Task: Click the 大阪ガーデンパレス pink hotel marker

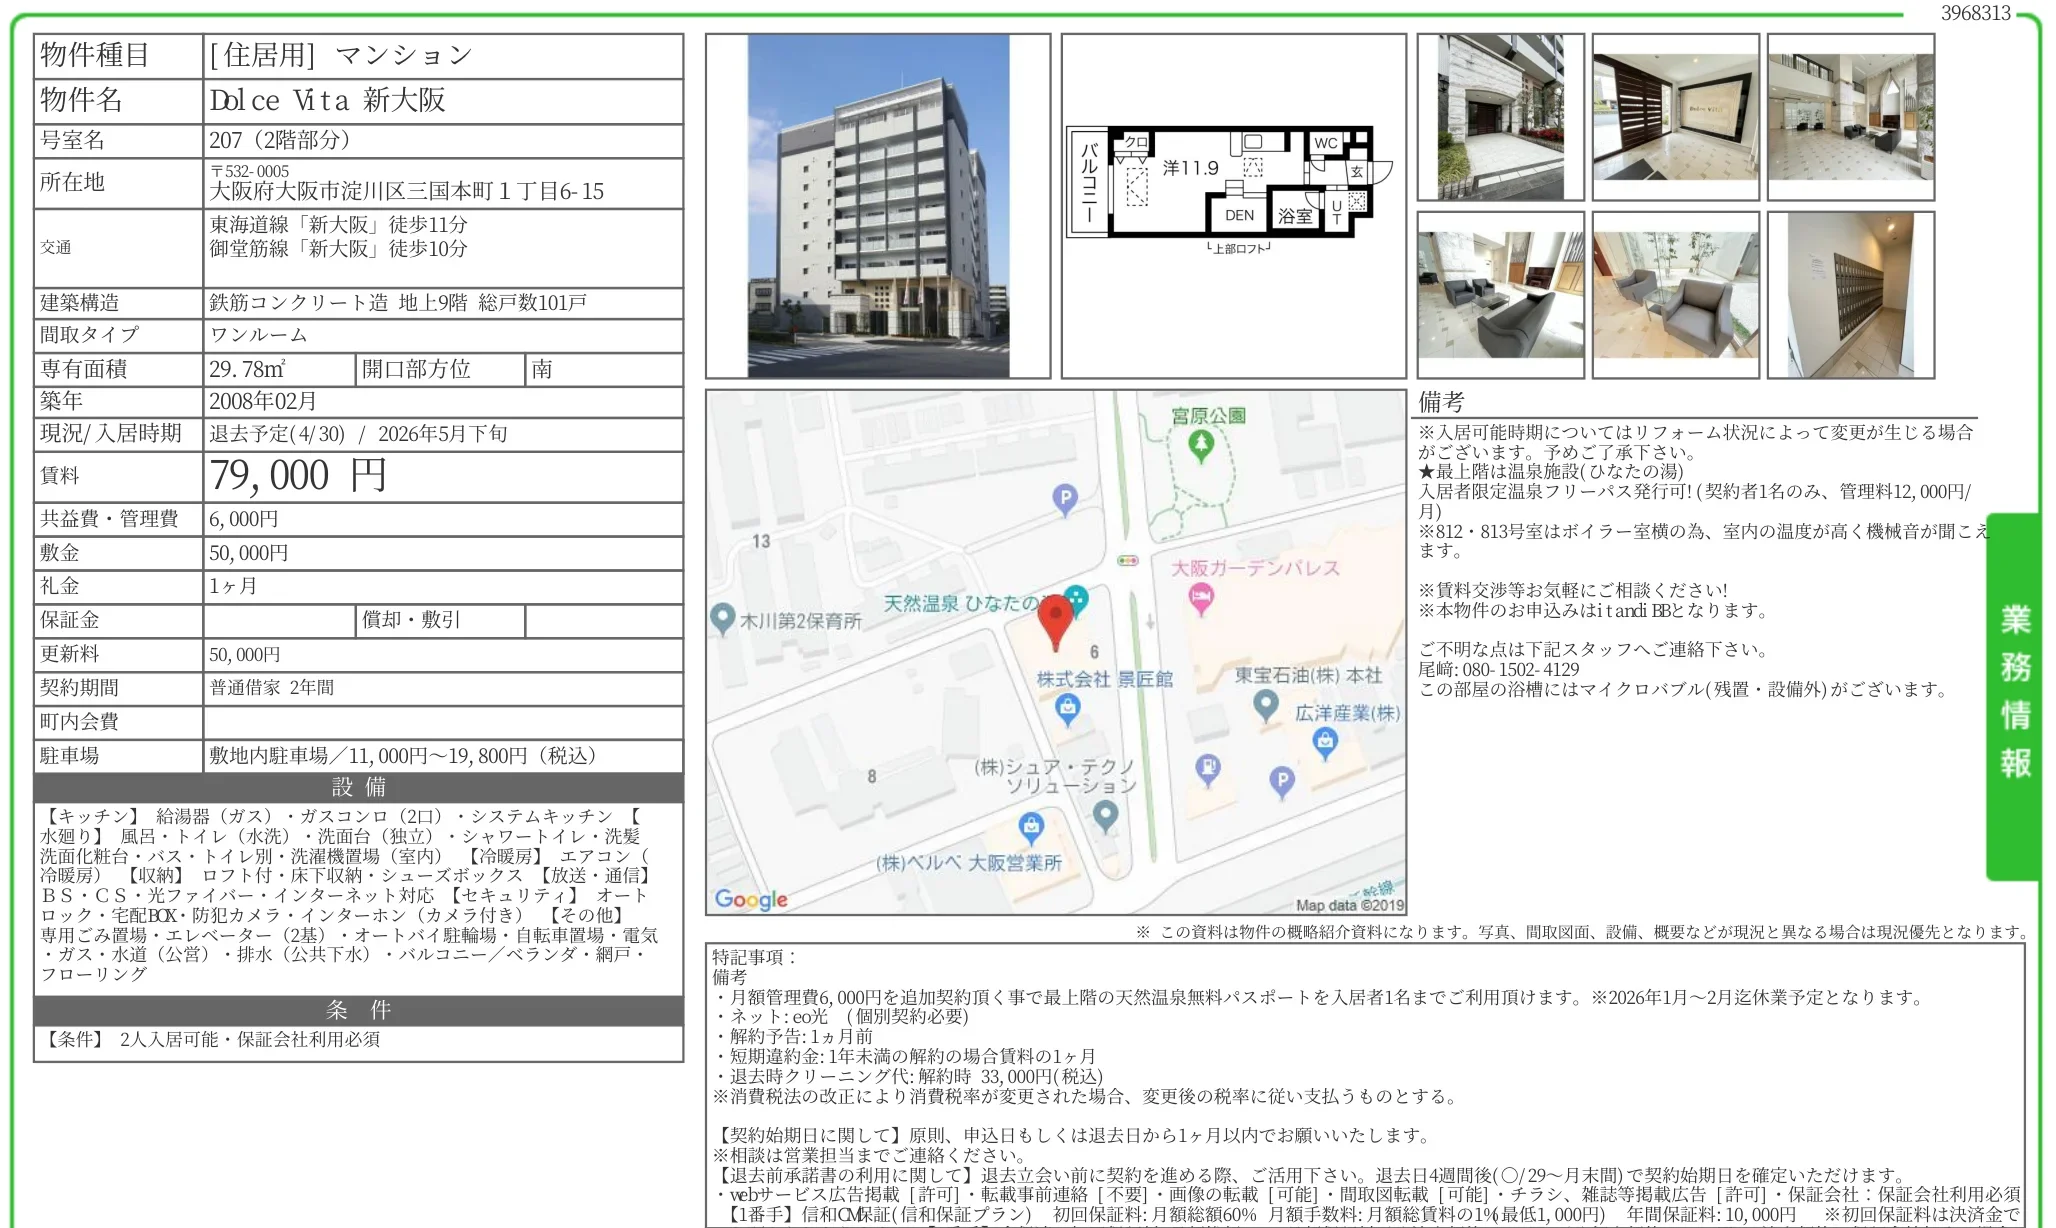Action: (1201, 598)
